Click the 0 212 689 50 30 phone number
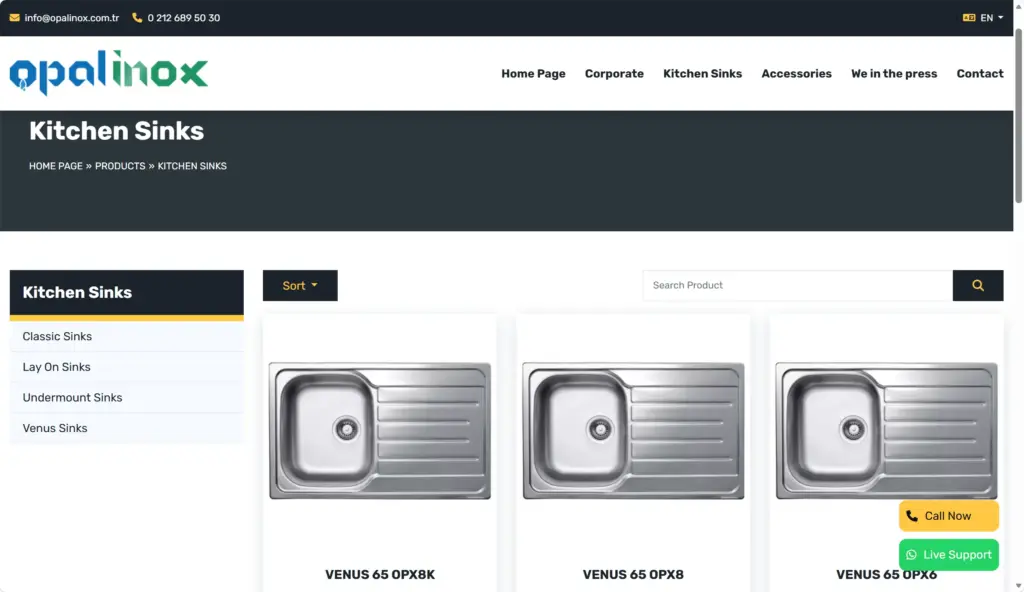The width and height of the screenshot is (1024, 592). pos(184,18)
